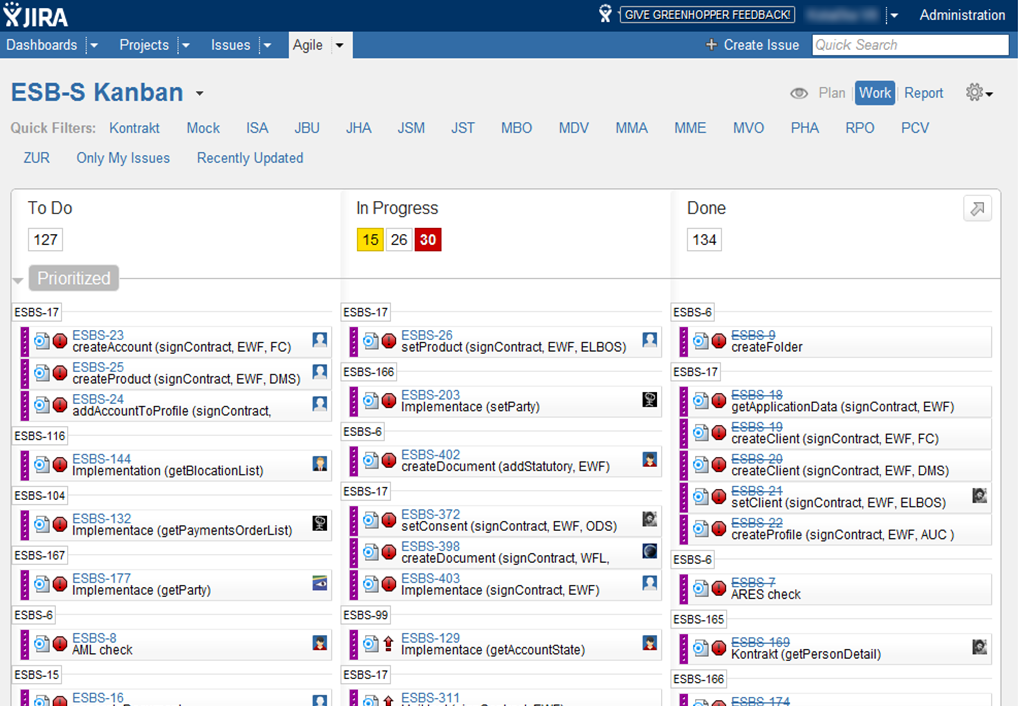Click the assignee avatar on ESBS-203 card

point(650,400)
